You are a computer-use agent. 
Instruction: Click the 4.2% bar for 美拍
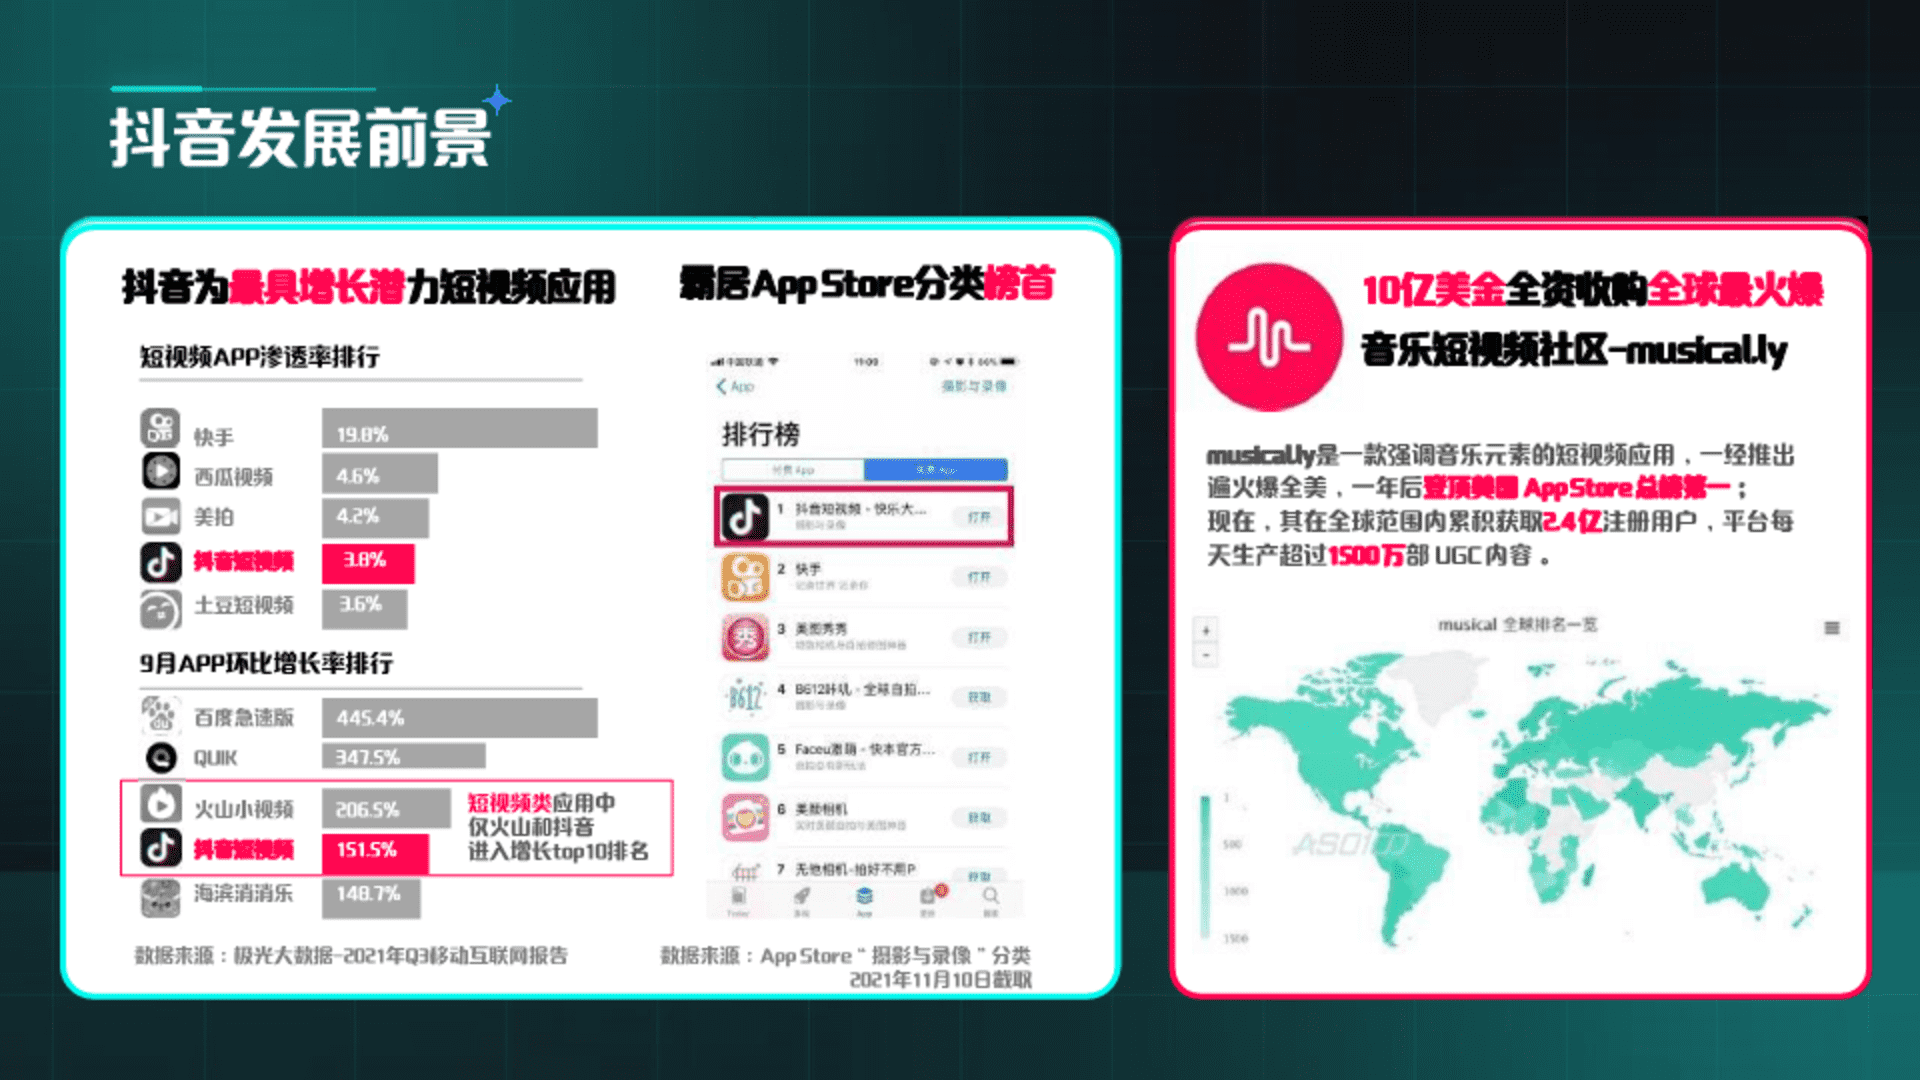[375, 518]
